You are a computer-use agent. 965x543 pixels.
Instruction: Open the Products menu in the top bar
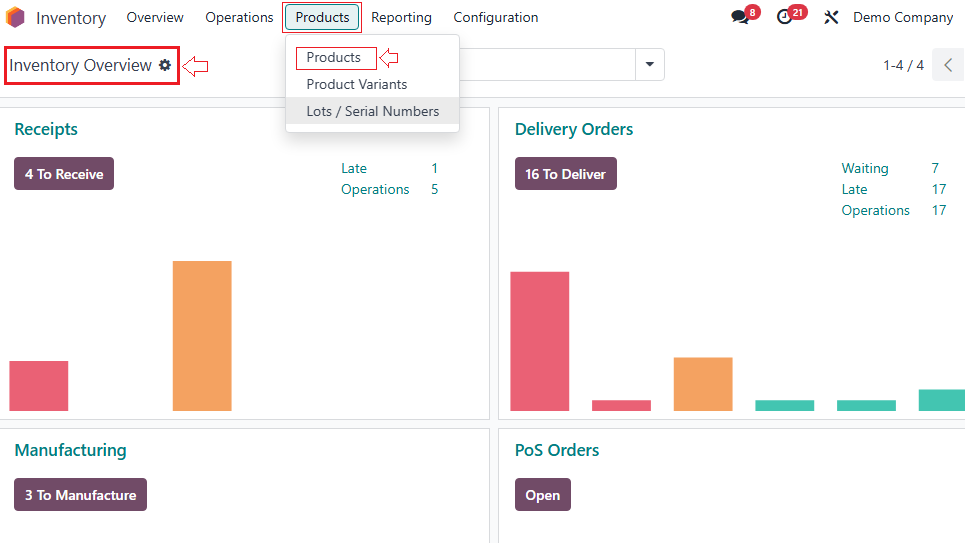tap(322, 17)
